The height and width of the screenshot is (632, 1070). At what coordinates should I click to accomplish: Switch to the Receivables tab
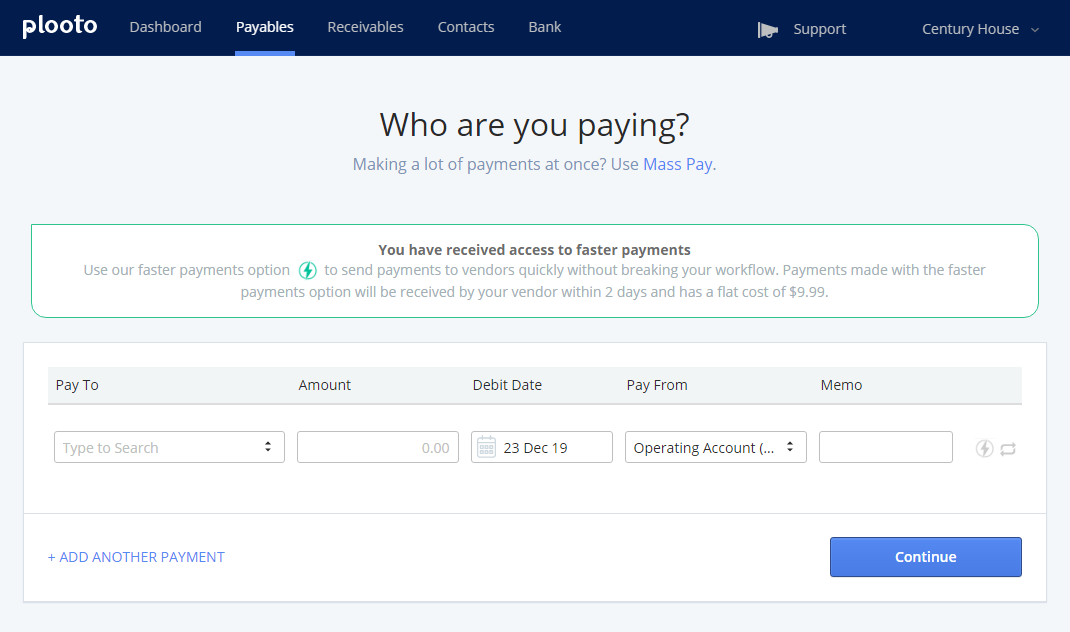click(x=365, y=27)
